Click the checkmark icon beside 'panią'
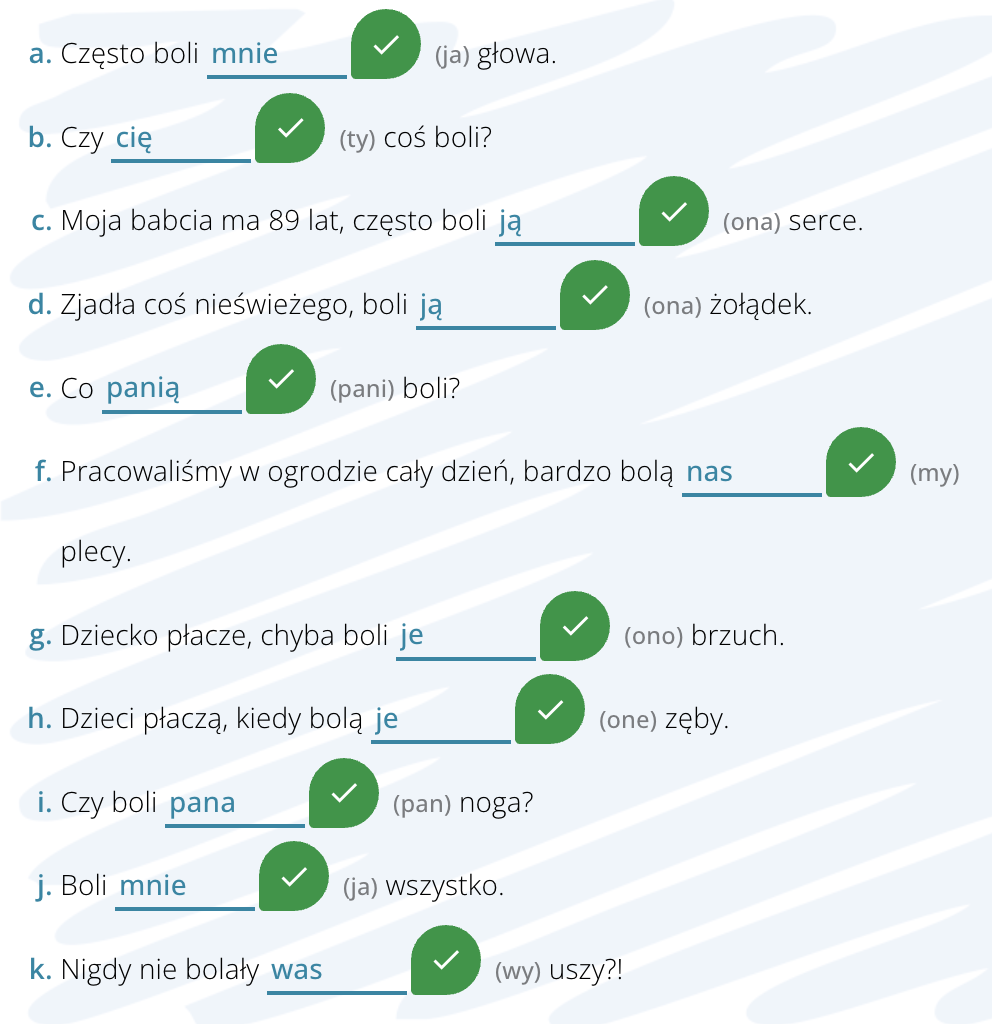Viewport: 992px width, 1024px height. [x=281, y=379]
